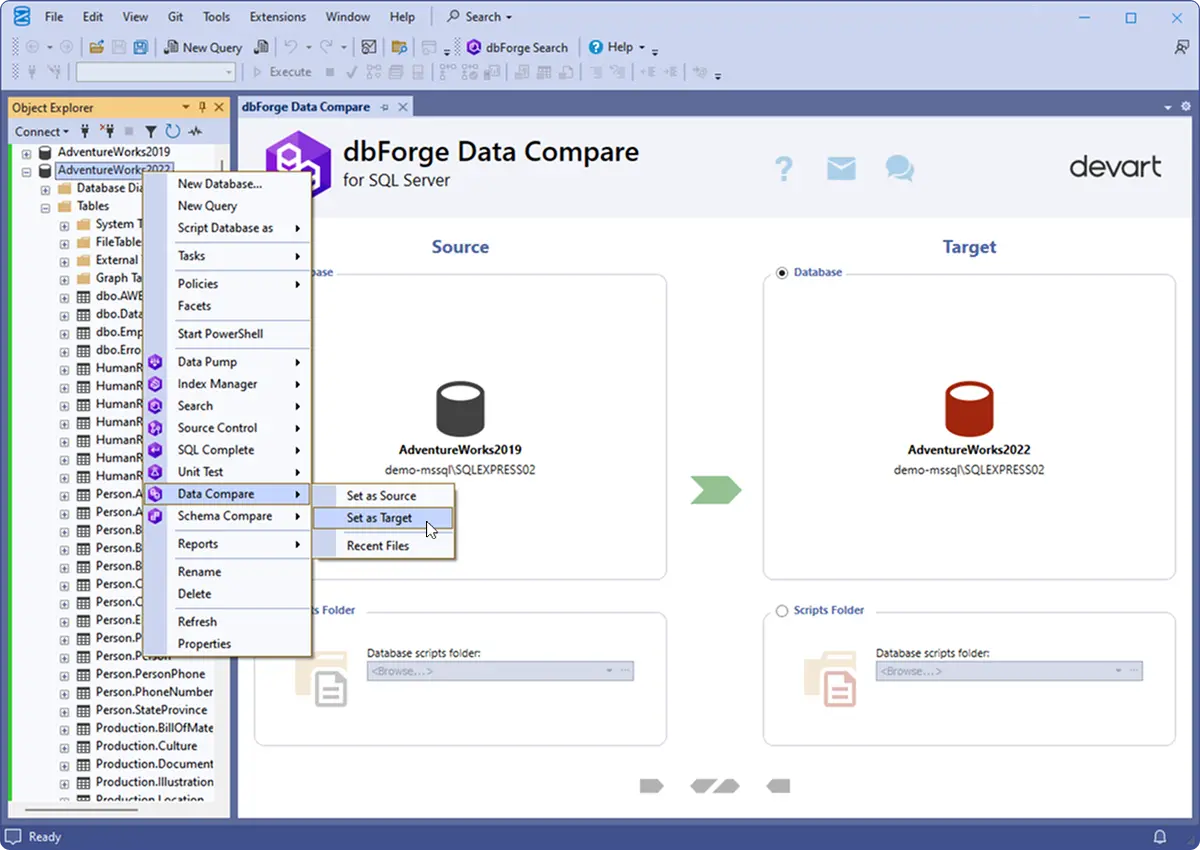Viewport: 1200px width, 850px height.
Task: Click the dbForge Search toolbar button
Action: (517, 47)
